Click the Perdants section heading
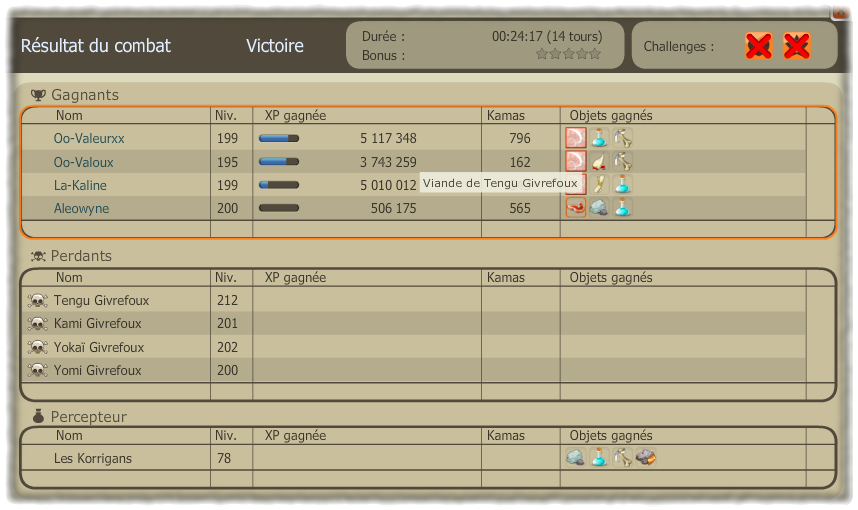Viewport: 858px width, 510px height. point(81,256)
